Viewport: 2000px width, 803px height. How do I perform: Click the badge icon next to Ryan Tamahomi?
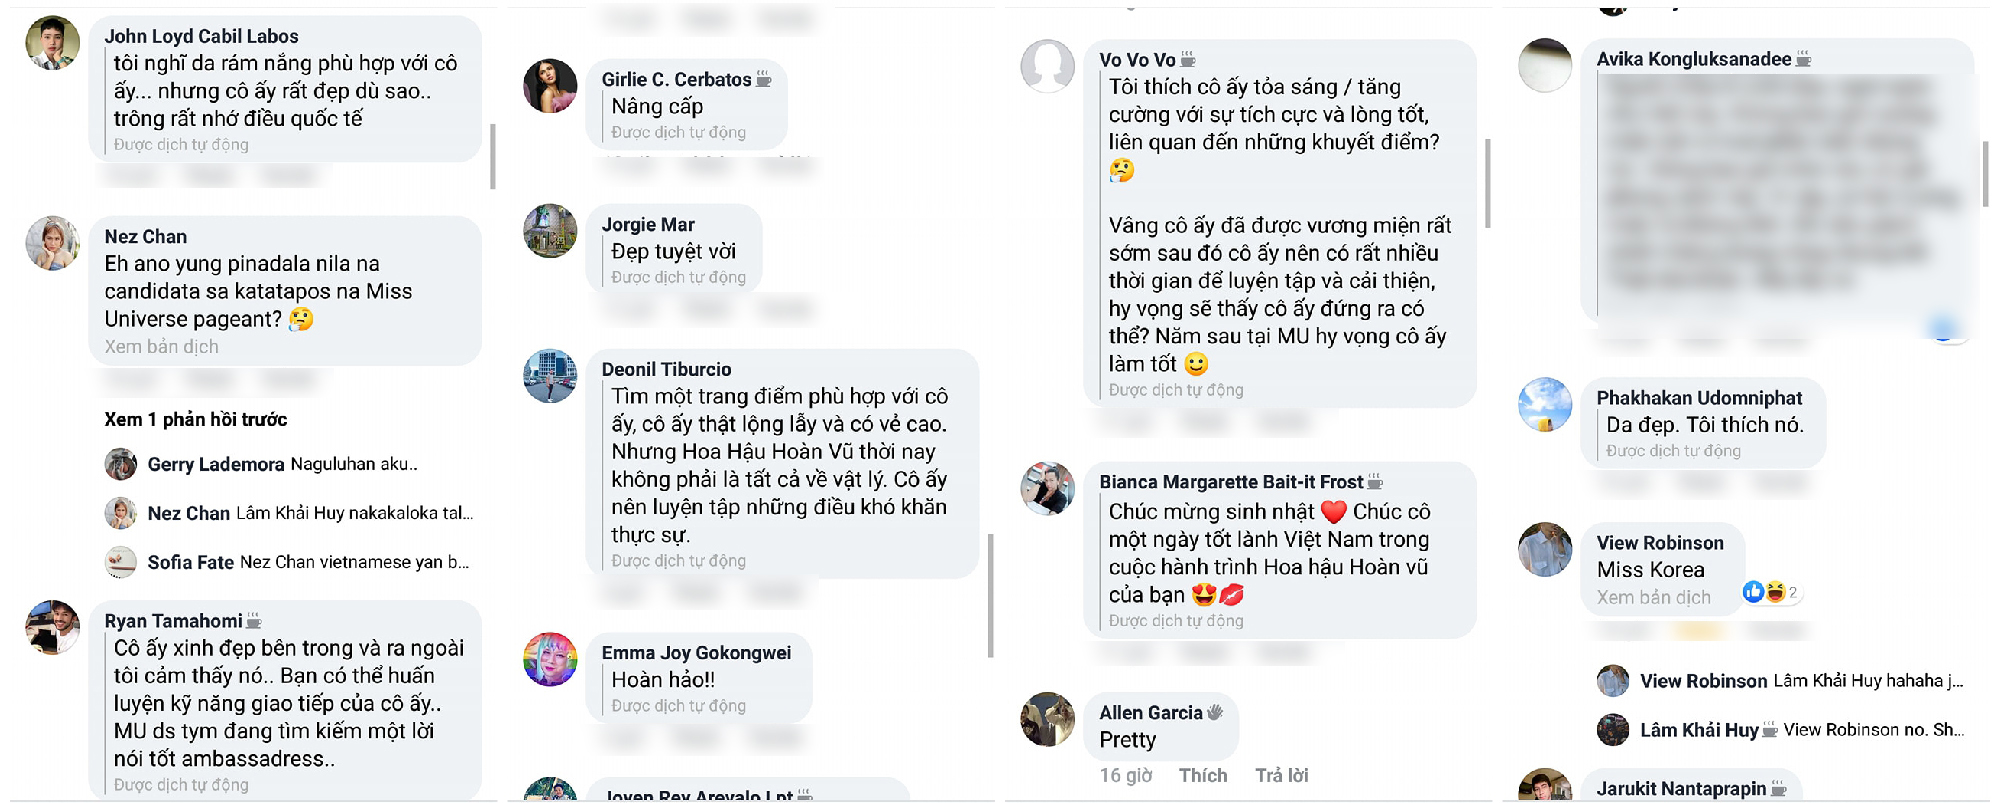(254, 621)
